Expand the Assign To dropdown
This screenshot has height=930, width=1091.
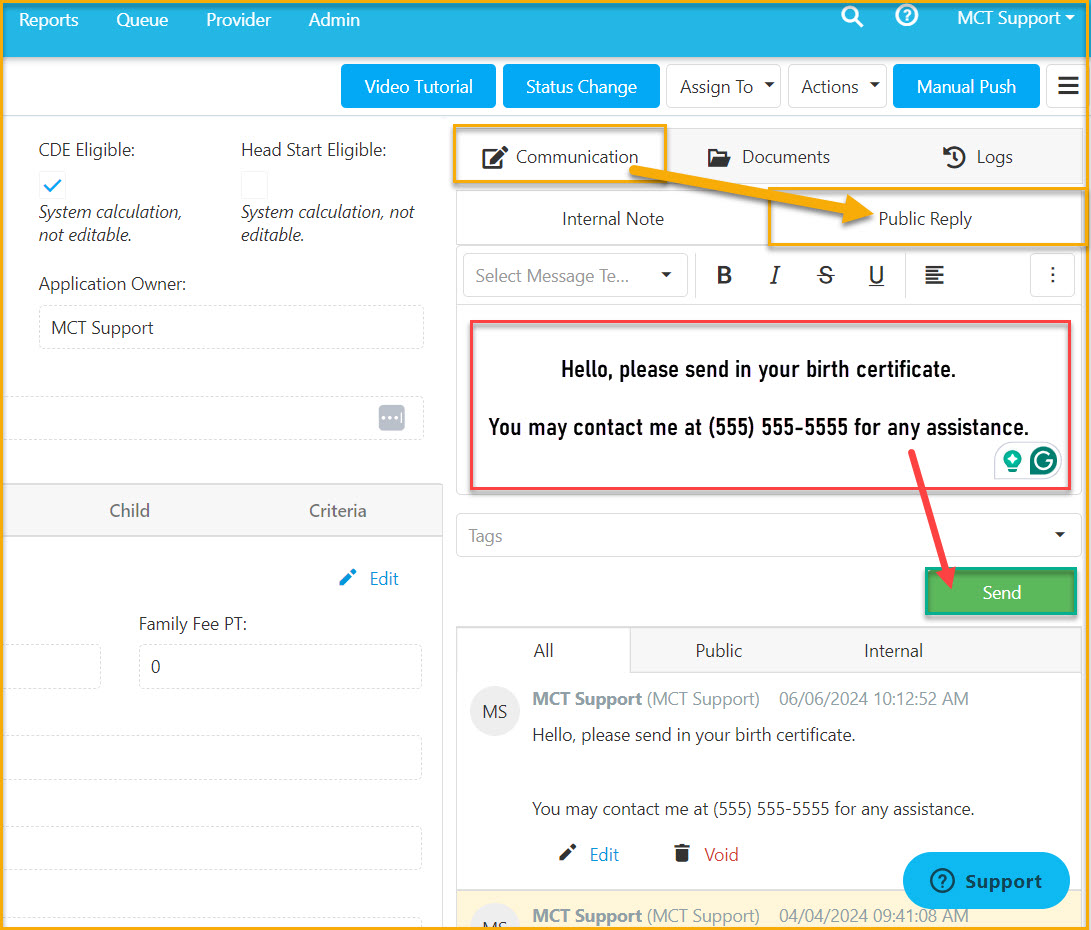pos(723,86)
